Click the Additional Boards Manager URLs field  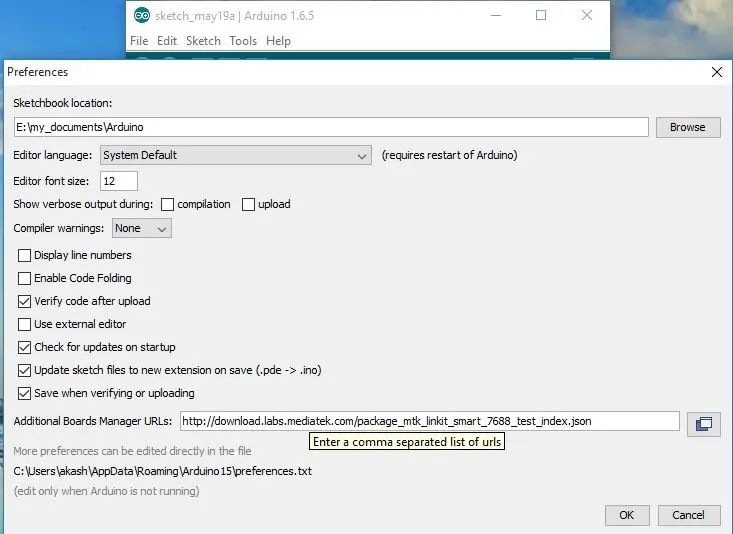click(430, 421)
